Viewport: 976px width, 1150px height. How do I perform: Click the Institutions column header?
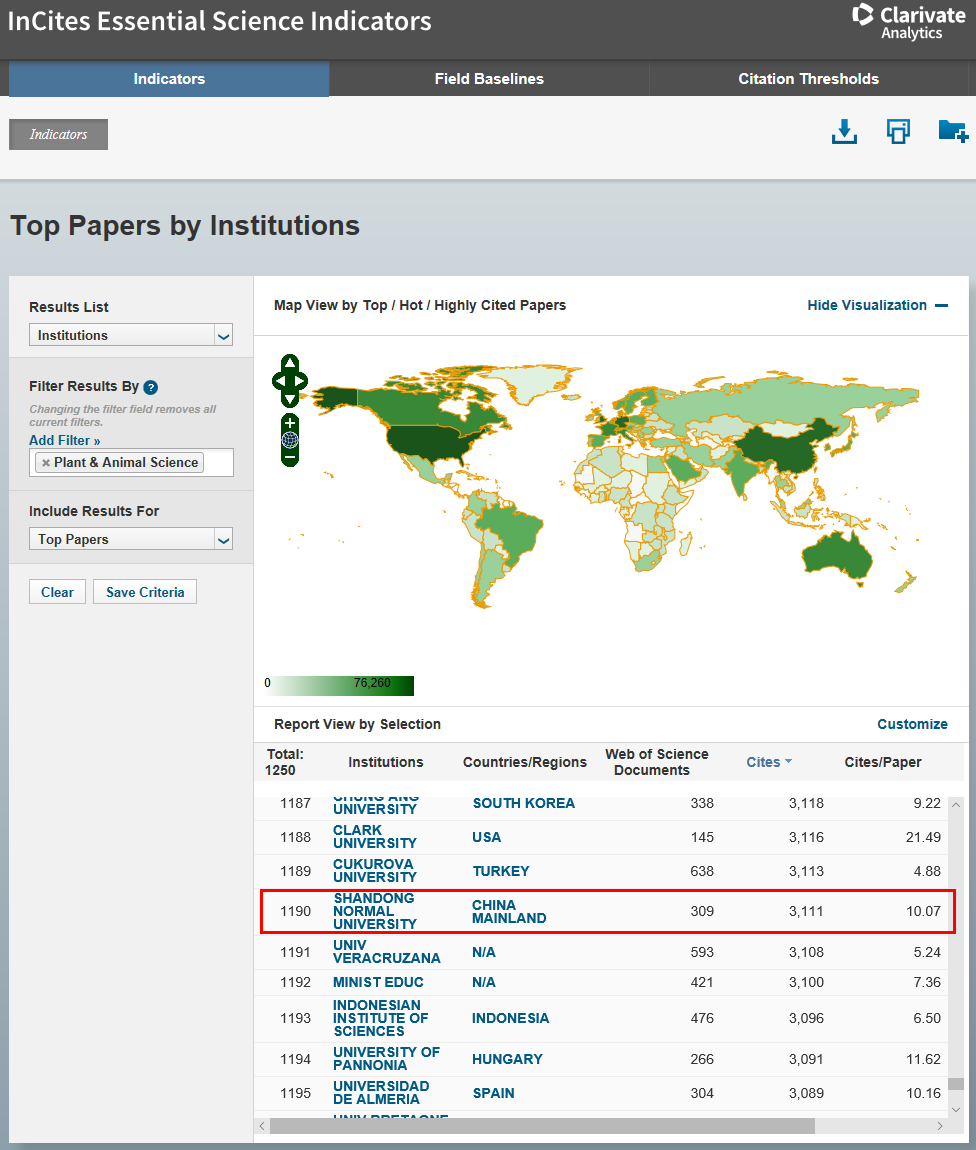(386, 762)
